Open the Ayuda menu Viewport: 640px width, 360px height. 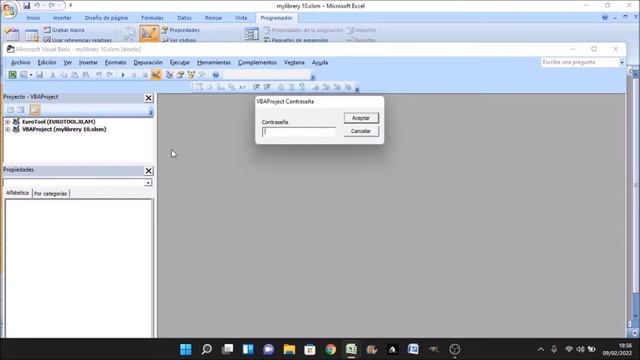[320, 62]
